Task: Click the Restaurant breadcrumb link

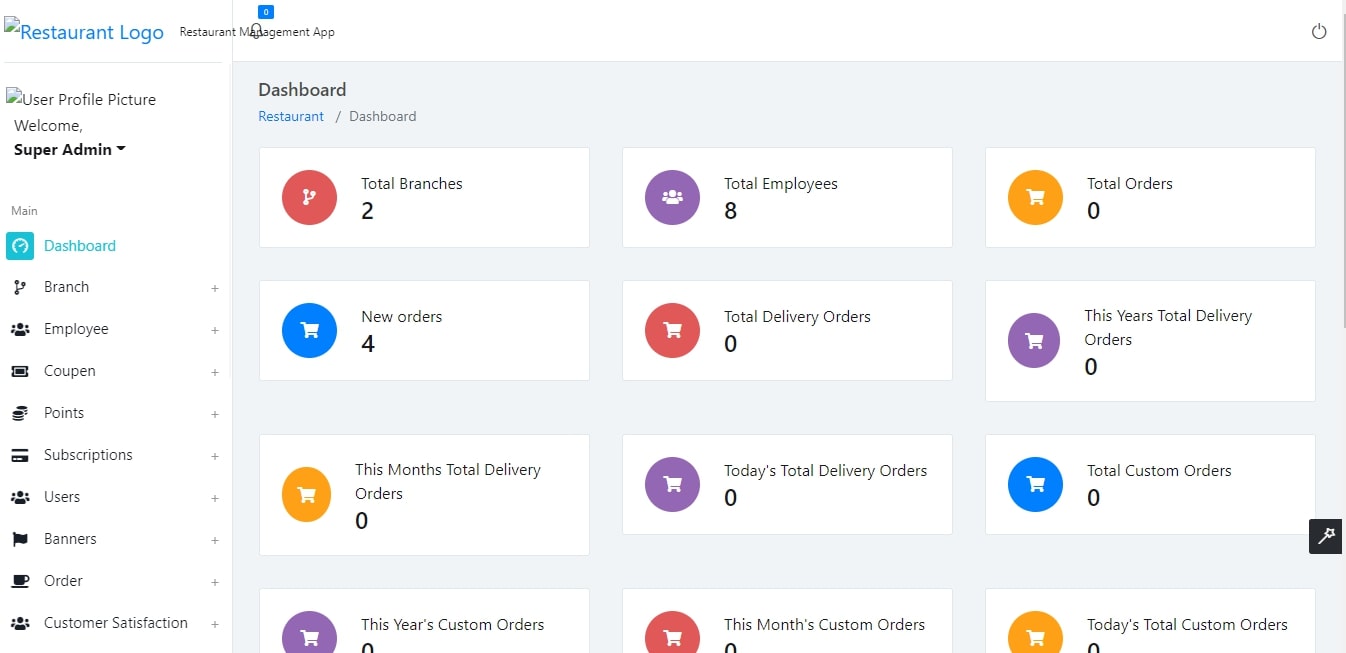Action: point(291,116)
